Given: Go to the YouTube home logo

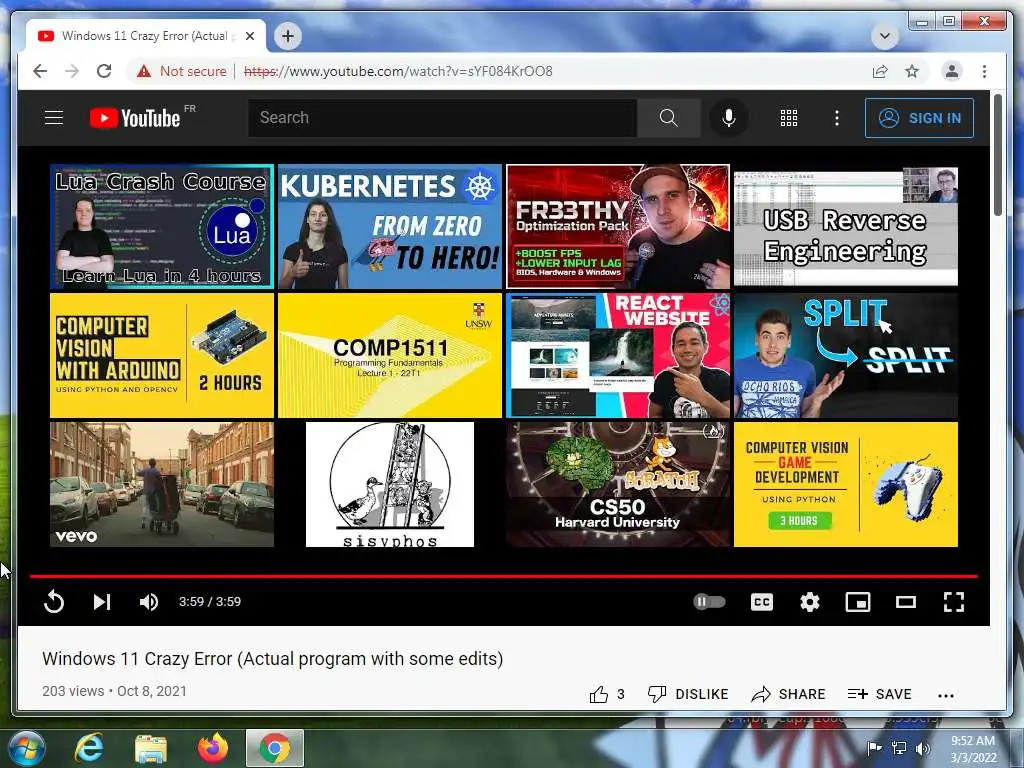Looking at the screenshot, I should coord(135,118).
